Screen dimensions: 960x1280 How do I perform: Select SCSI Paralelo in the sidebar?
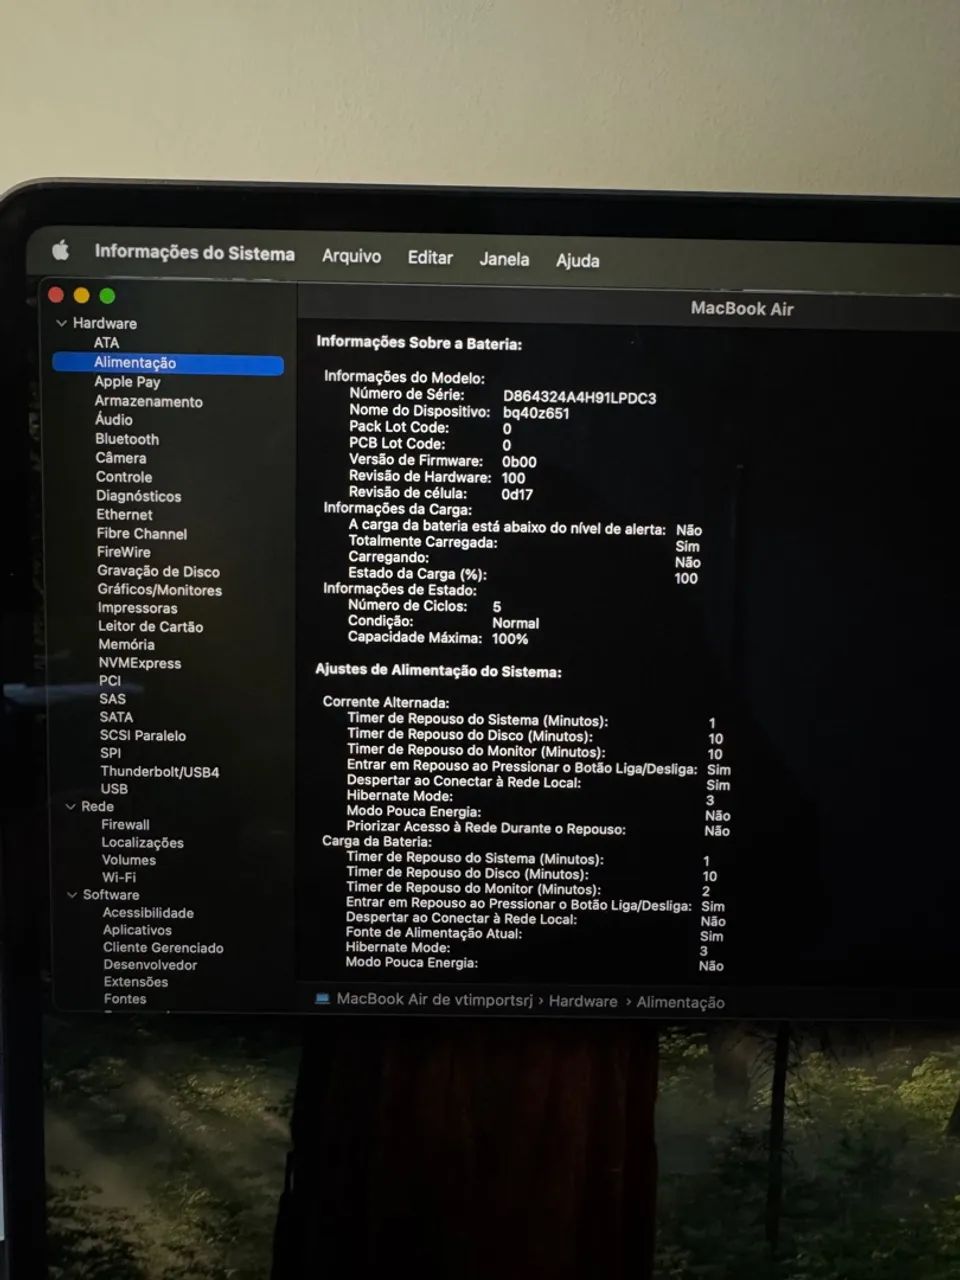pos(143,735)
